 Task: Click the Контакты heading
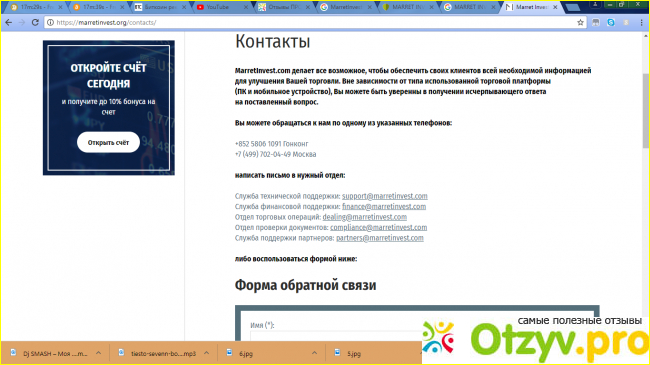click(x=272, y=41)
